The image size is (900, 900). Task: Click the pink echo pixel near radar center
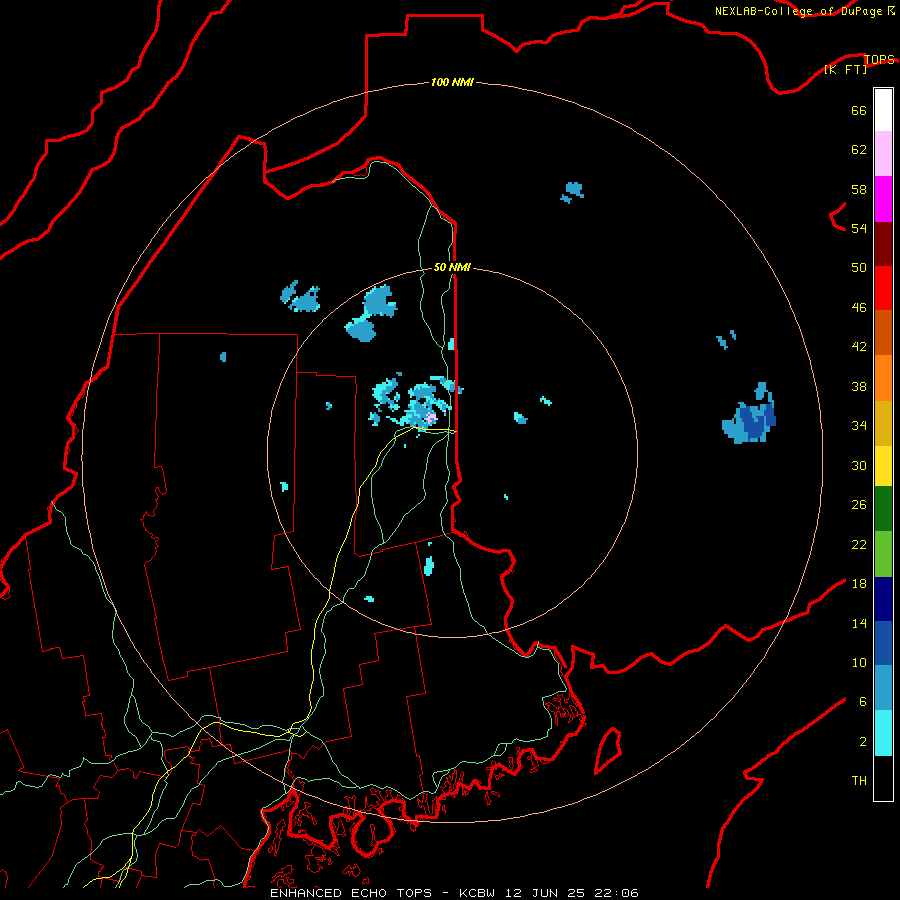[430, 417]
